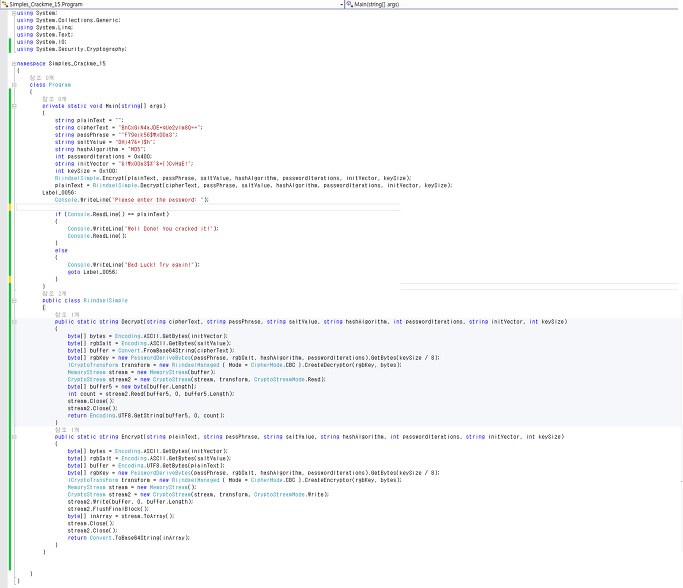Click the RijndaelSimple.Encrypt call in Main

[x=233, y=178]
